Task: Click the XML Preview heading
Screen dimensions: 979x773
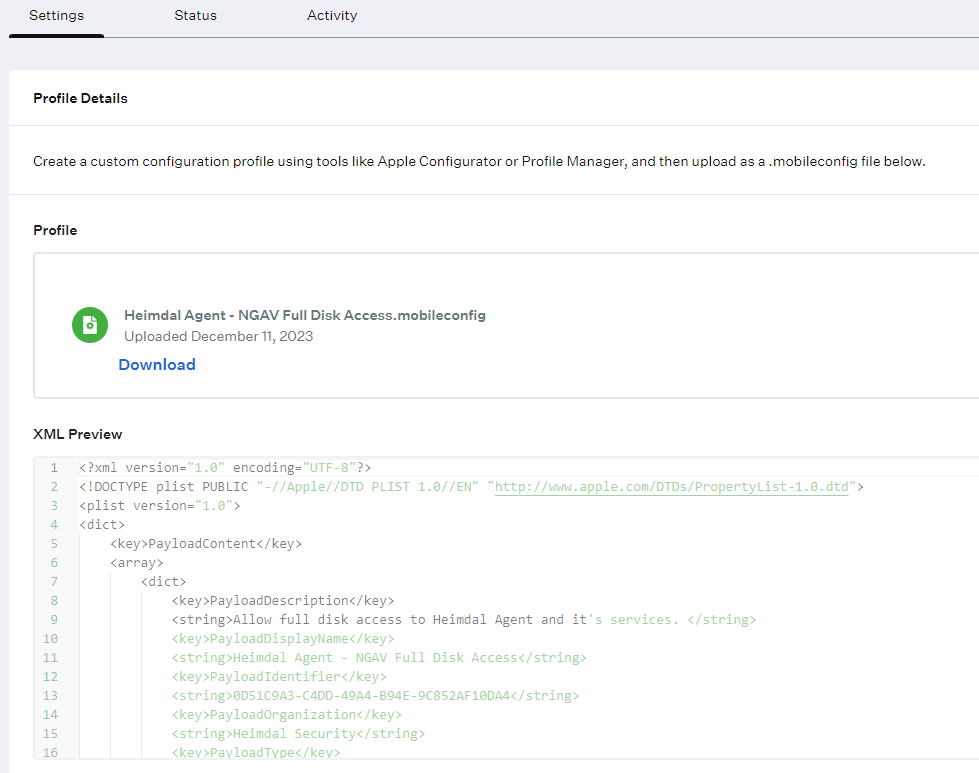Action: point(77,434)
